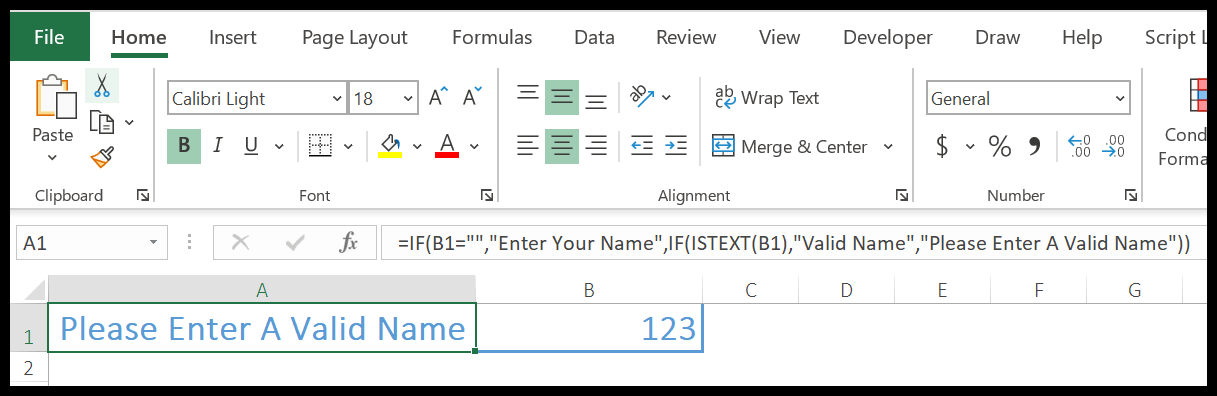Click Merge & Center button
The width and height of the screenshot is (1217, 396).
(790, 146)
